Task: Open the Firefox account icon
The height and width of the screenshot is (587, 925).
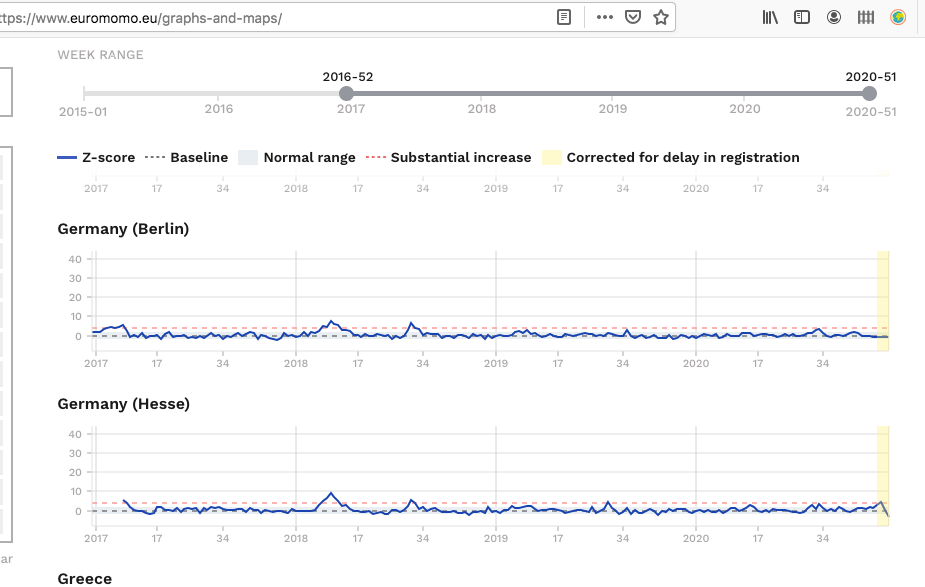Action: (x=834, y=17)
